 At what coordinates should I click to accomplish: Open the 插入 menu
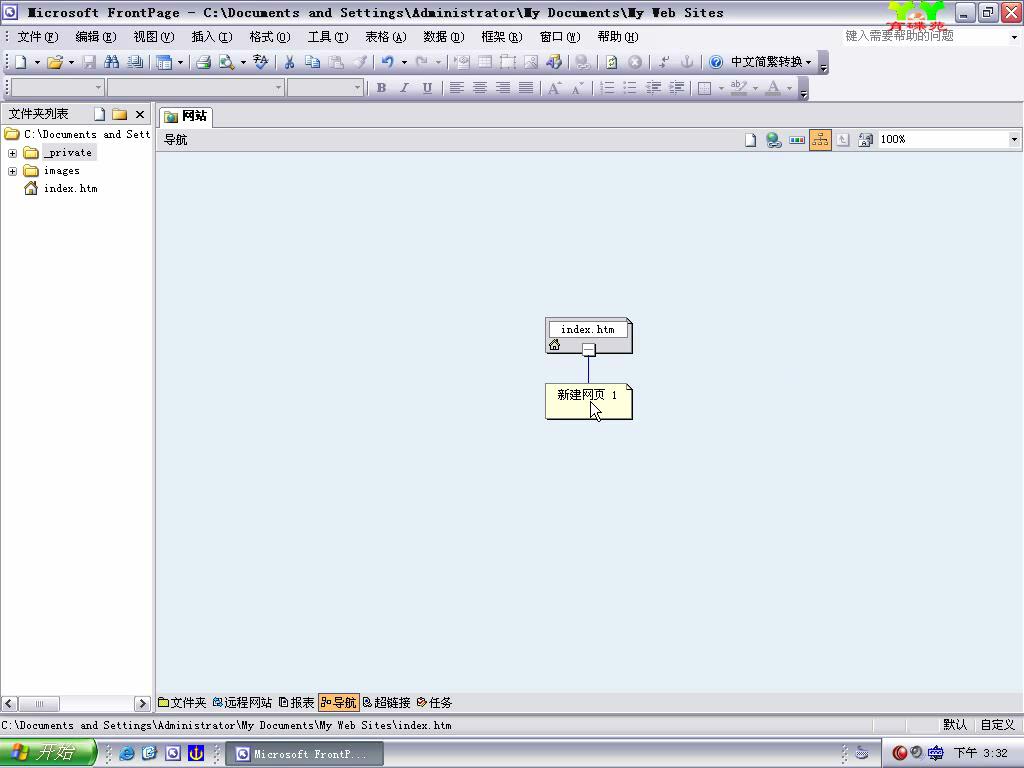pos(212,37)
